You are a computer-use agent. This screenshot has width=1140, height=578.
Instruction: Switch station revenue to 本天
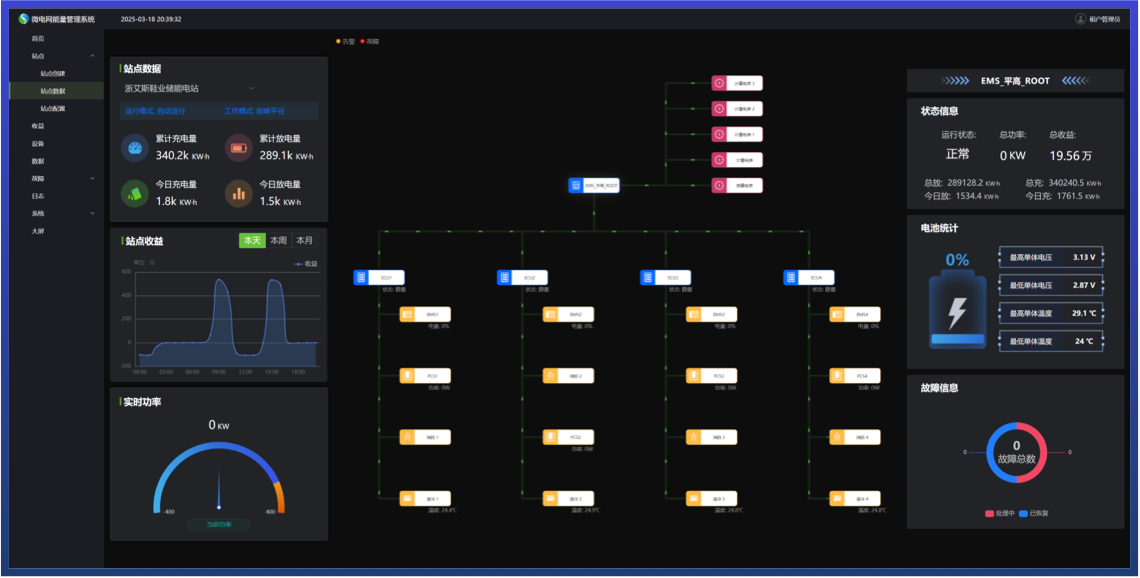click(x=252, y=241)
